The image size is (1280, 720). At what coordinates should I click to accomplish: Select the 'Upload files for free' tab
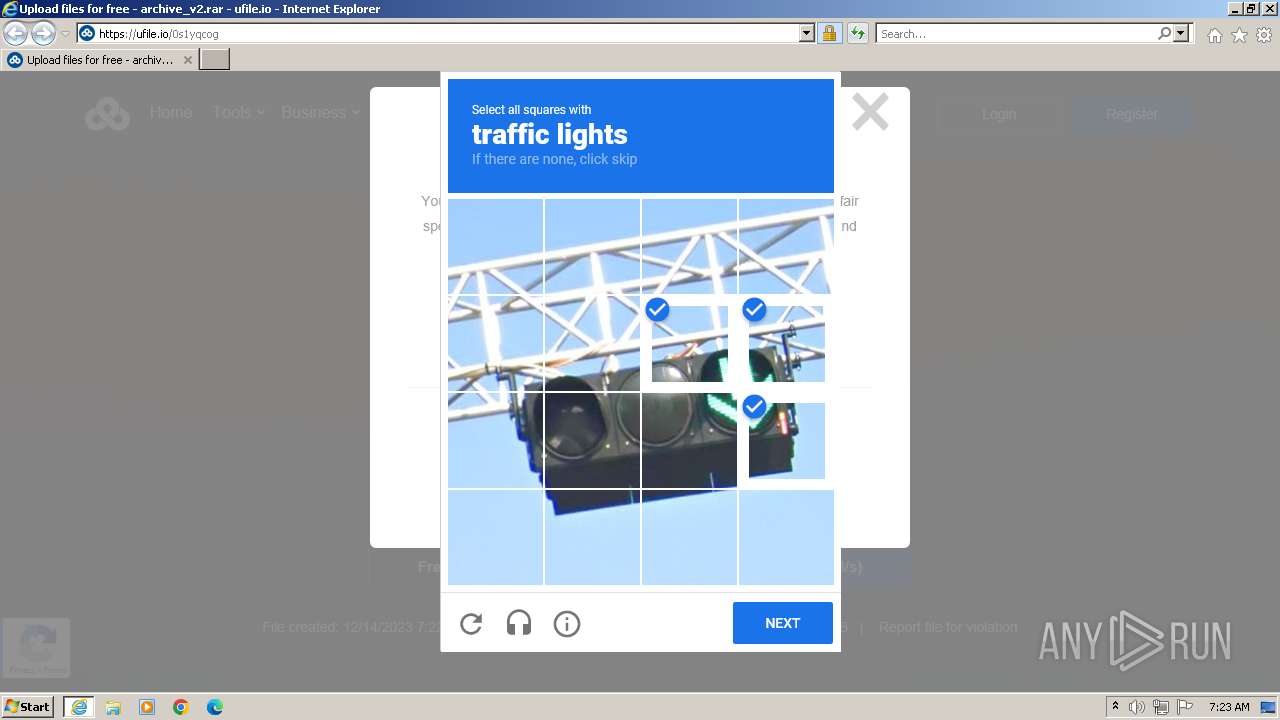tap(100, 60)
